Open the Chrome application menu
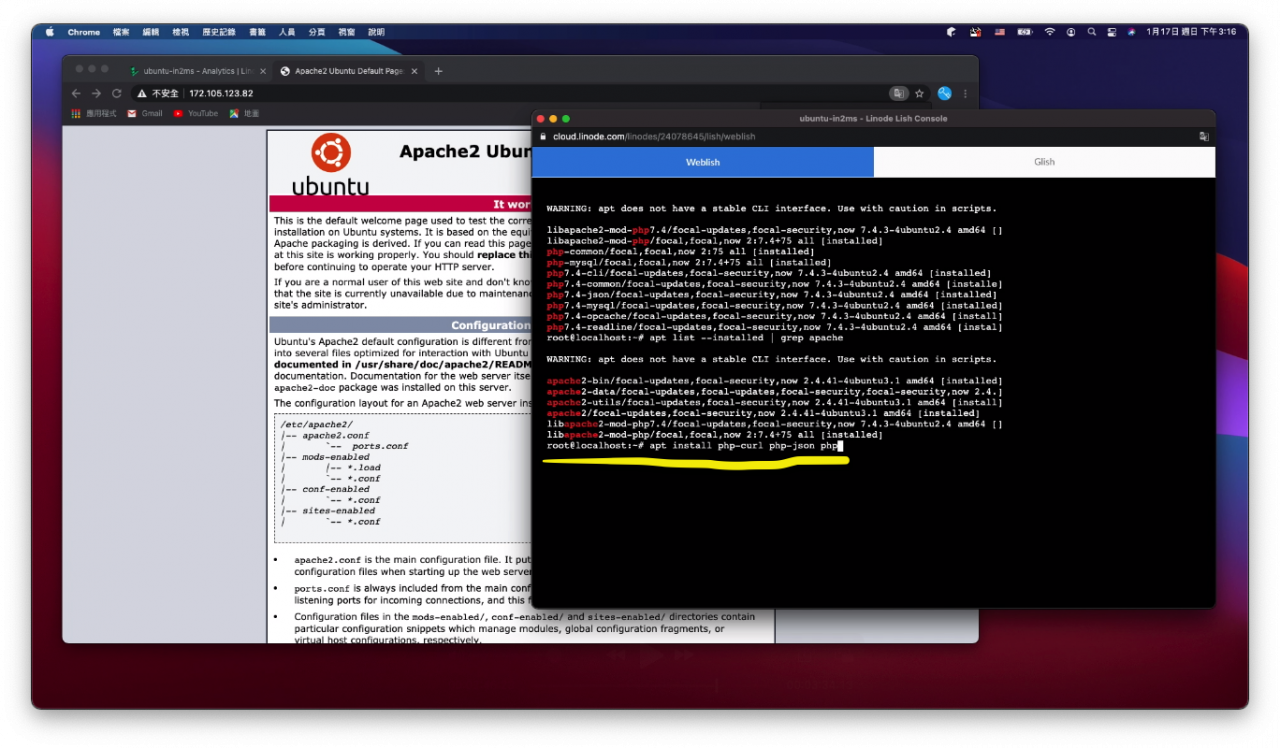 click(84, 32)
